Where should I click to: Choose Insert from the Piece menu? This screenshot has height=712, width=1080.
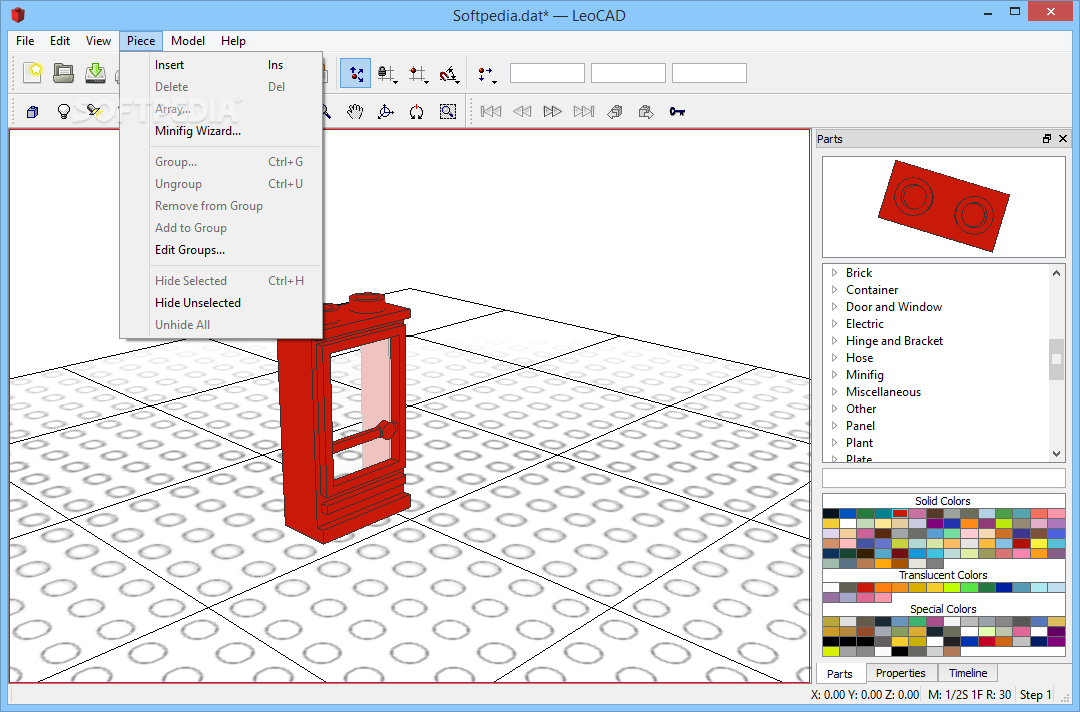[221, 65]
